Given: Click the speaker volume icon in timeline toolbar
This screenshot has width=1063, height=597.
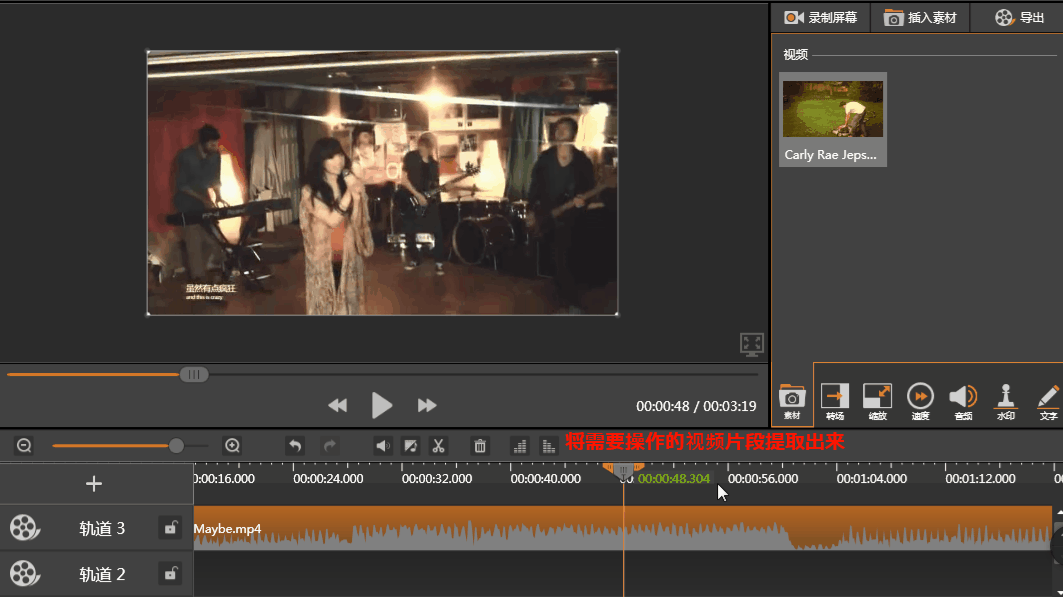Looking at the screenshot, I should click(x=383, y=445).
